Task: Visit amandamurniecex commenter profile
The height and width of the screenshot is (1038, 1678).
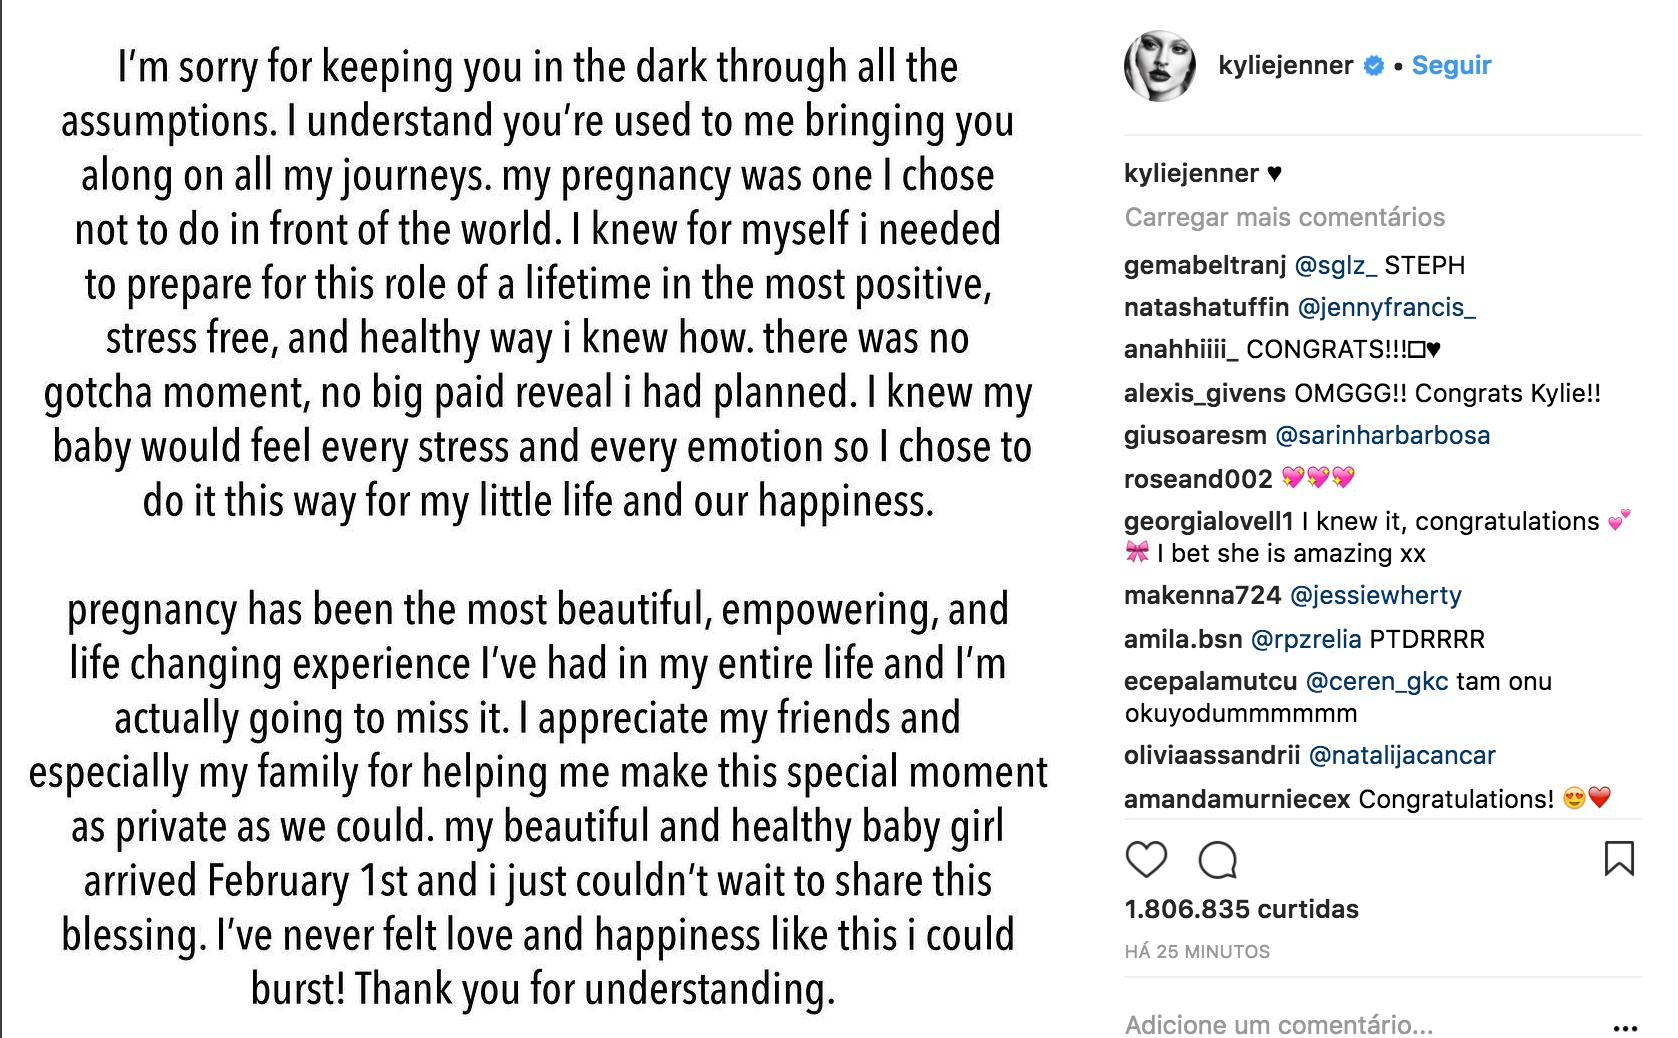Action: [1236, 799]
